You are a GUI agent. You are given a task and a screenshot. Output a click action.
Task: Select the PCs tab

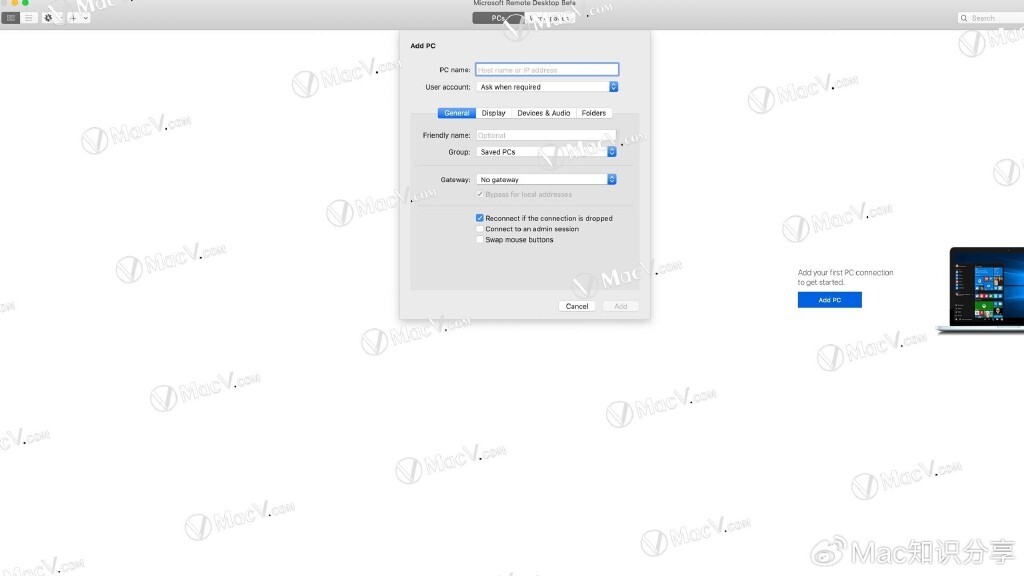point(498,18)
